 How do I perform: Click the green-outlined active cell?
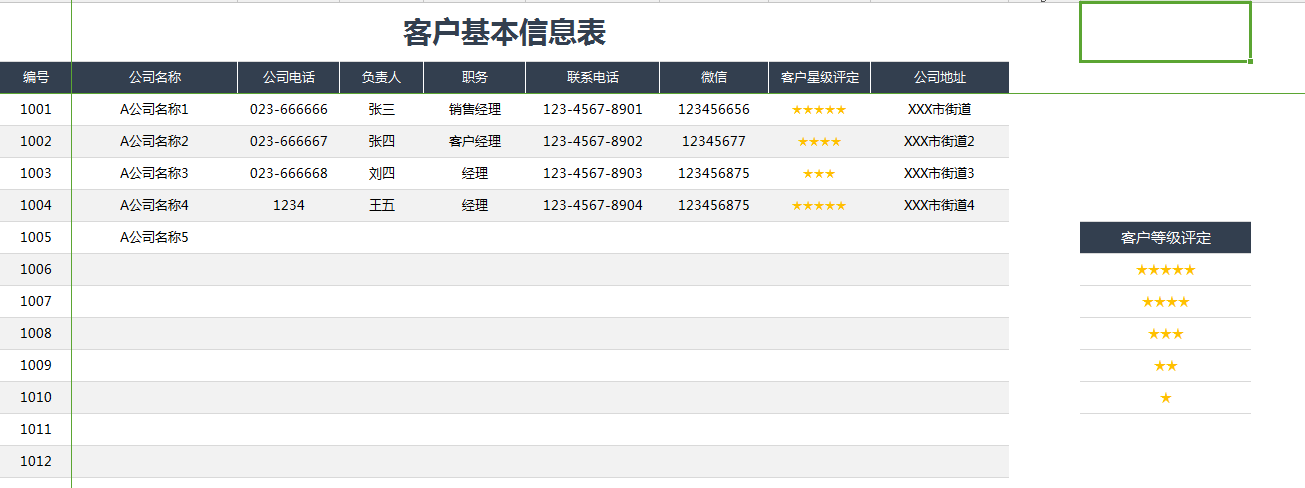point(1165,32)
